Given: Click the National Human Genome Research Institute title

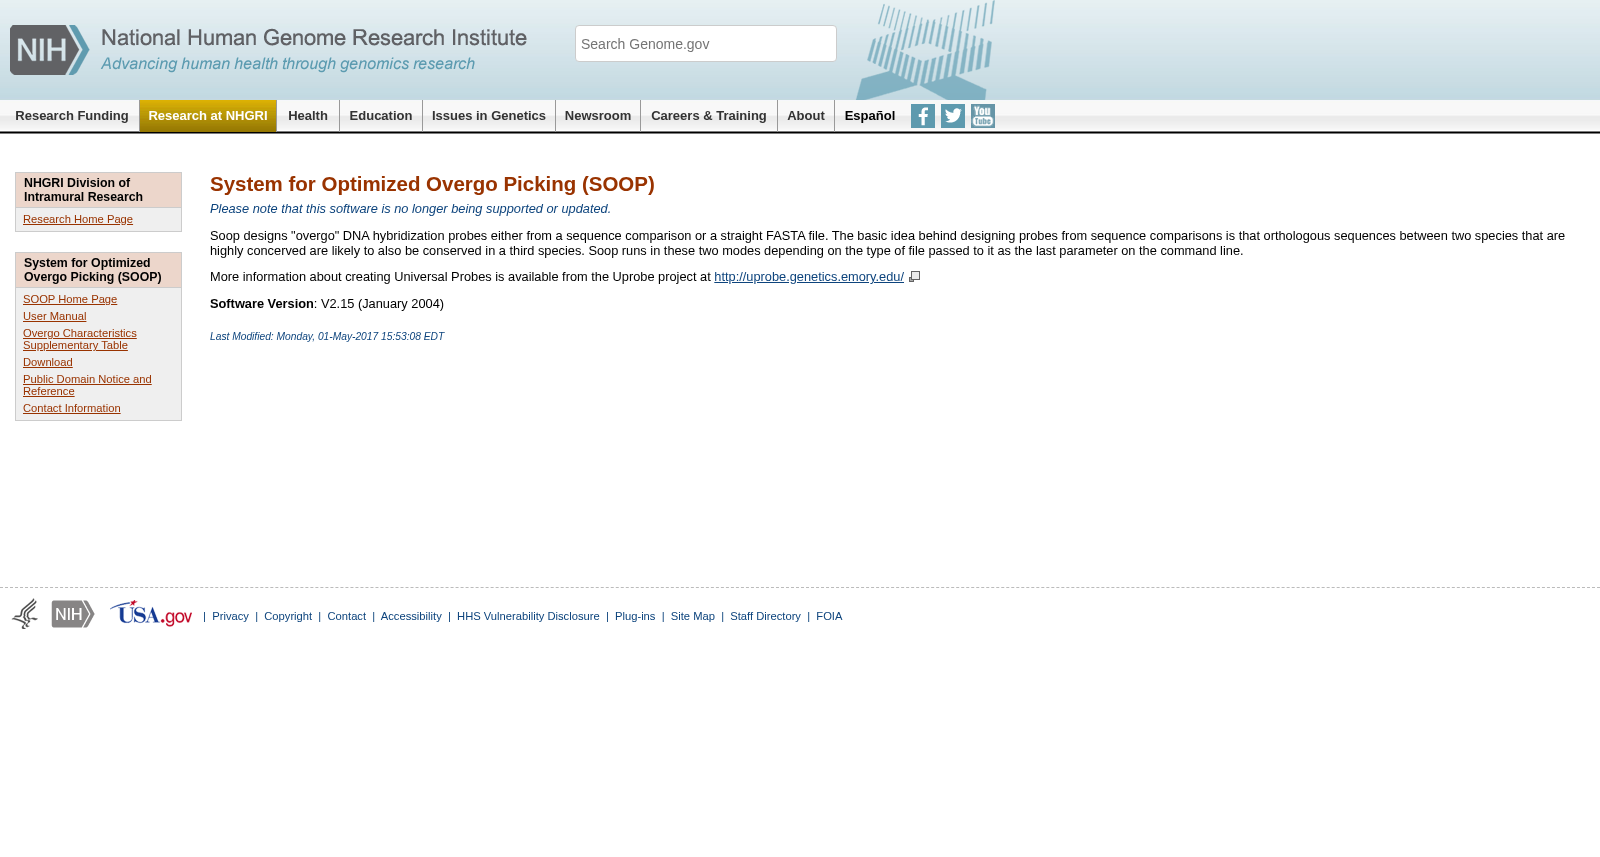Looking at the screenshot, I should pyautogui.click(x=314, y=38).
